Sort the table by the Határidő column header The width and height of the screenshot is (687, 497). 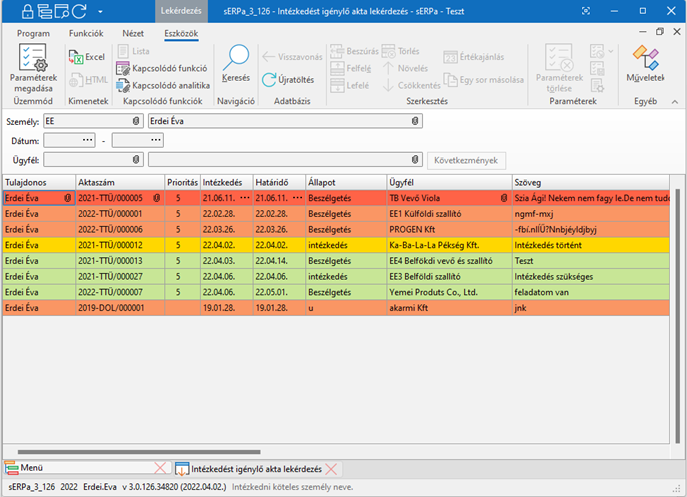pyautogui.click(x=278, y=182)
